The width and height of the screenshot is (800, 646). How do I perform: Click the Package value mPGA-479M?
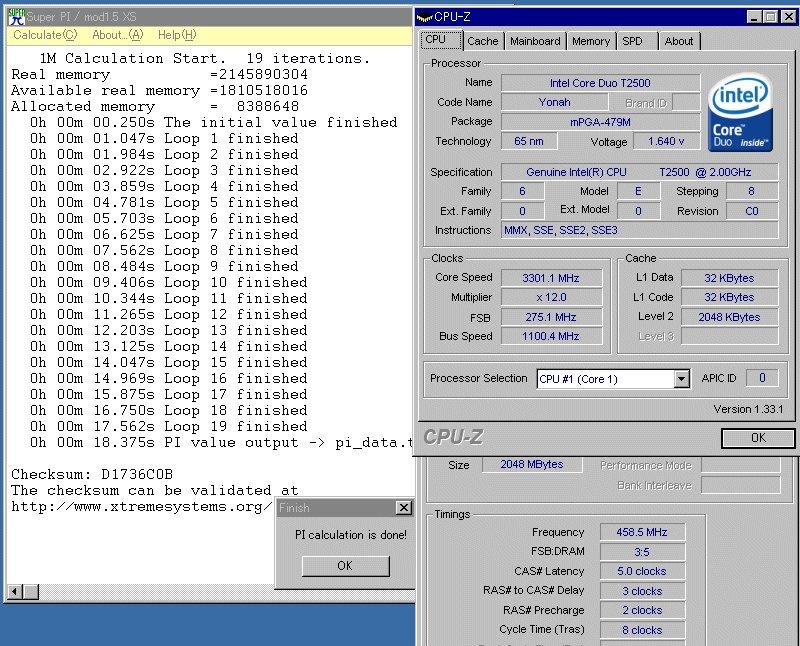point(600,122)
